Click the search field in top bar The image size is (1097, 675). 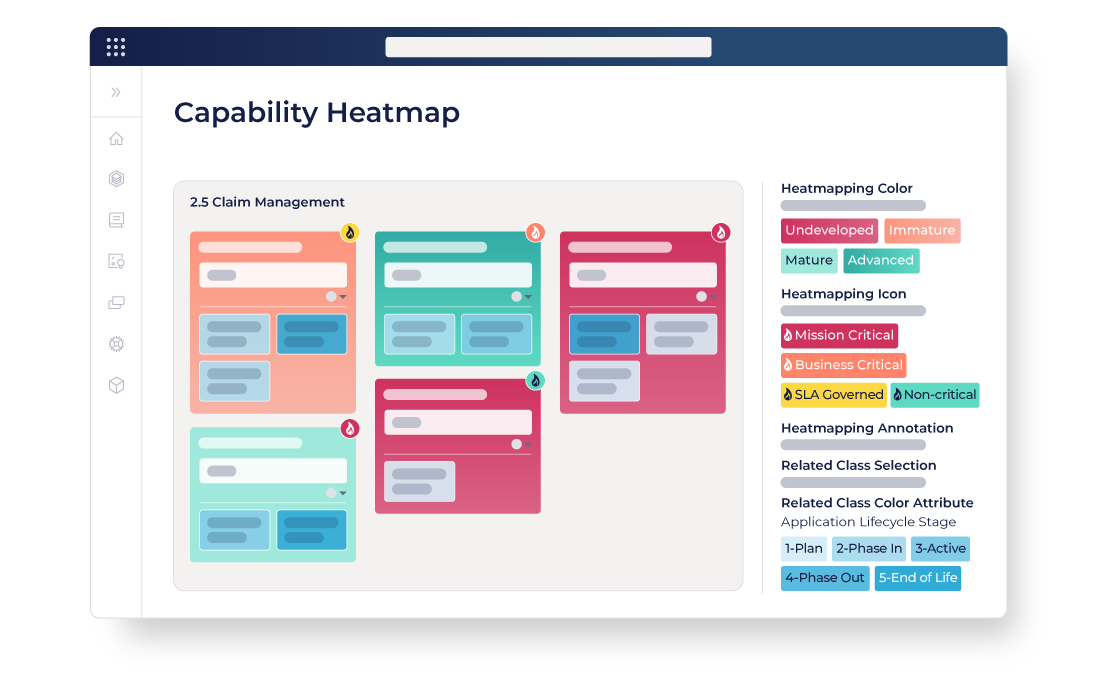pyautogui.click(x=548, y=47)
